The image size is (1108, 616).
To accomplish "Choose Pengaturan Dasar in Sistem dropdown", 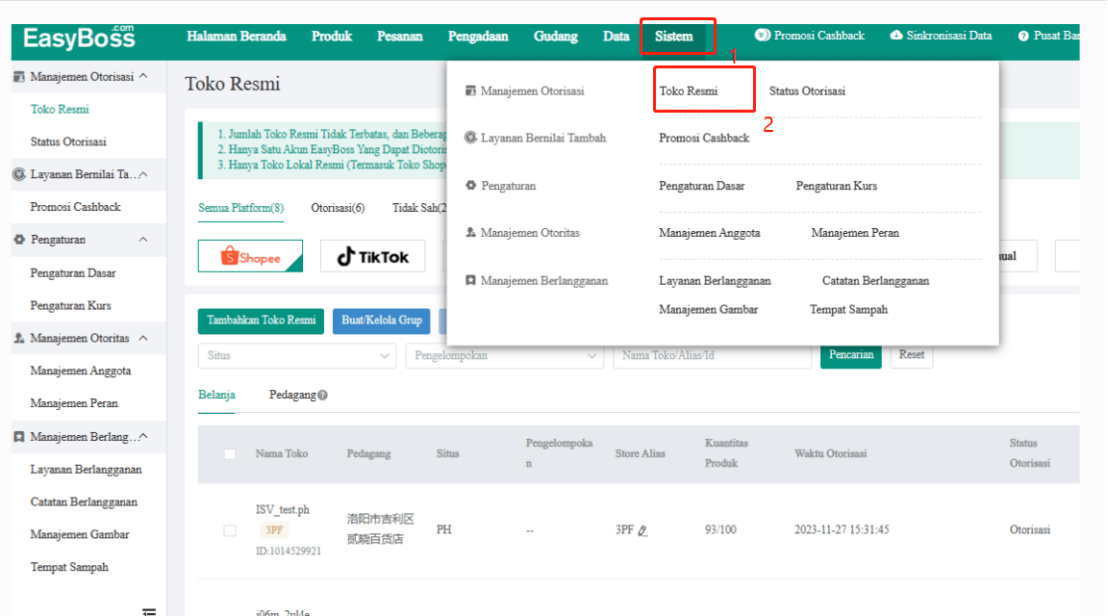I will coord(702,186).
